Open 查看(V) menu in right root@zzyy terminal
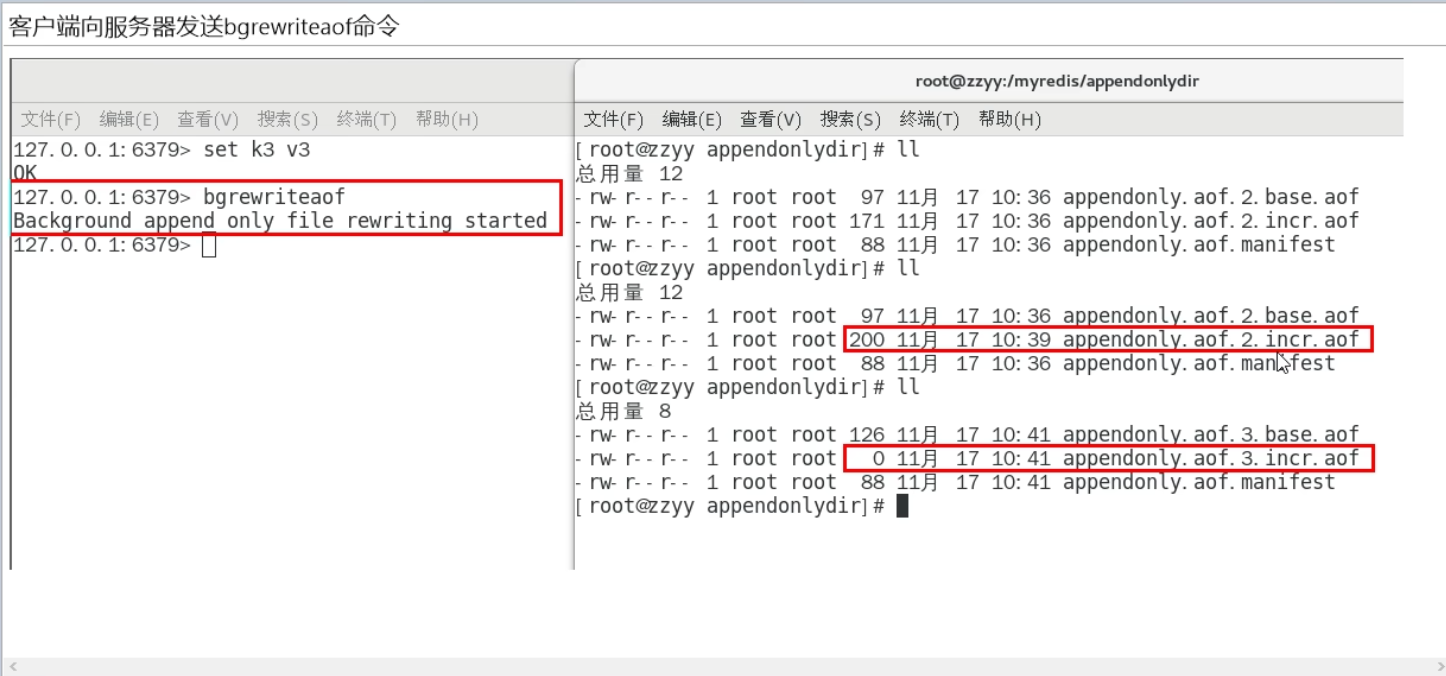This screenshot has width=1446, height=676. (771, 120)
